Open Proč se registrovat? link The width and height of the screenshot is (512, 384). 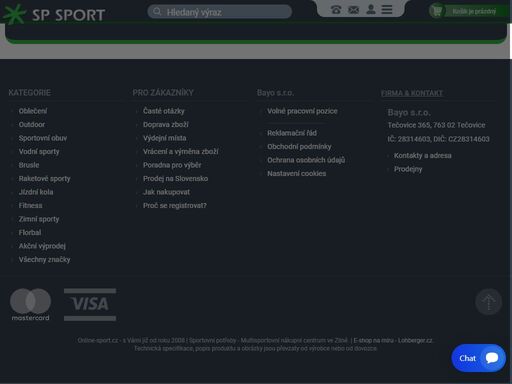(x=175, y=206)
